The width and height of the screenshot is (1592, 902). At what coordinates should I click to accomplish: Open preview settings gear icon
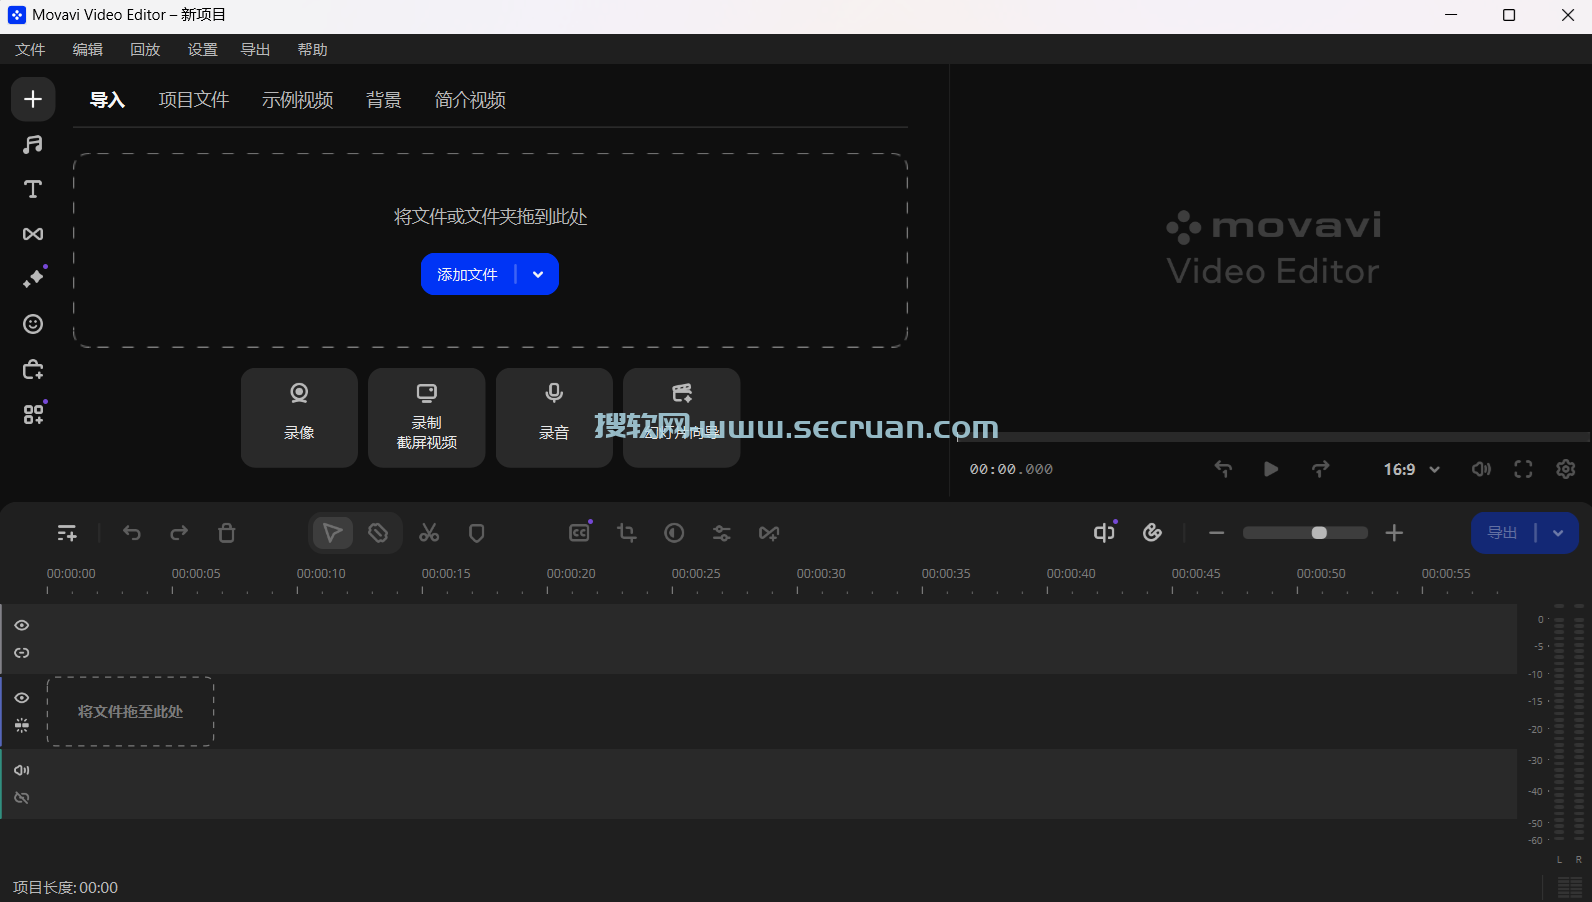click(x=1566, y=469)
